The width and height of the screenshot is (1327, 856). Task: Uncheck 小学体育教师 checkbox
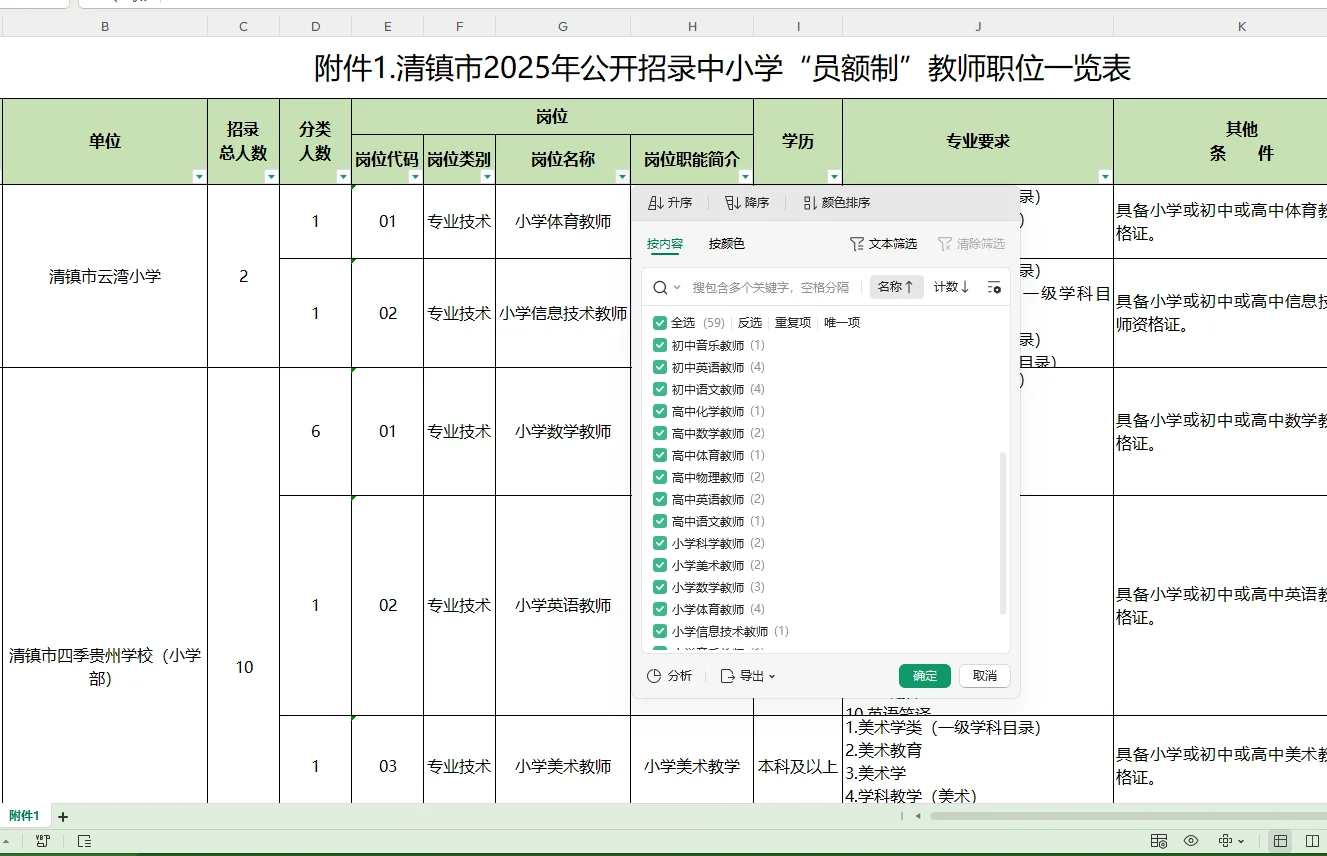pyautogui.click(x=660, y=609)
